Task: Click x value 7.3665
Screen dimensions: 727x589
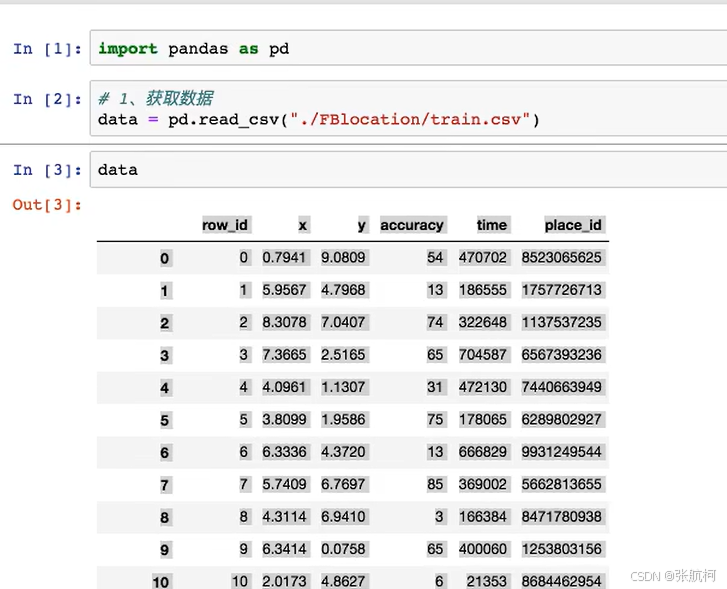Action: [x=285, y=355]
